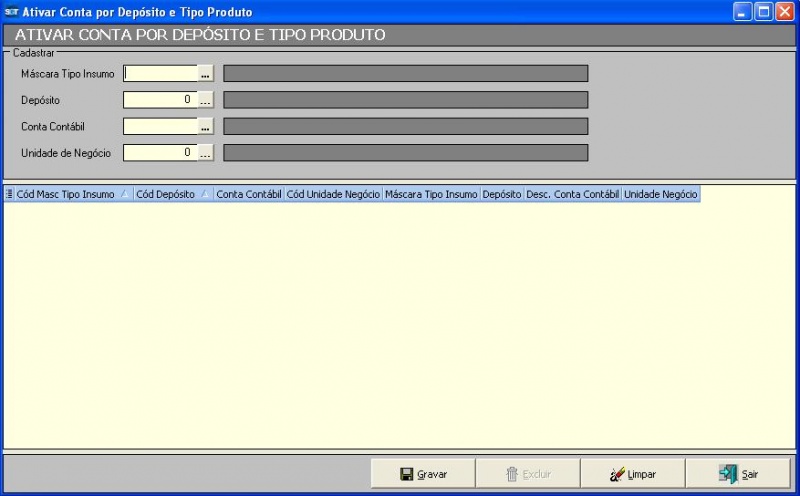Open the Unidade de Negócio lookup button
The width and height of the screenshot is (800, 496).
pyautogui.click(x=206, y=153)
